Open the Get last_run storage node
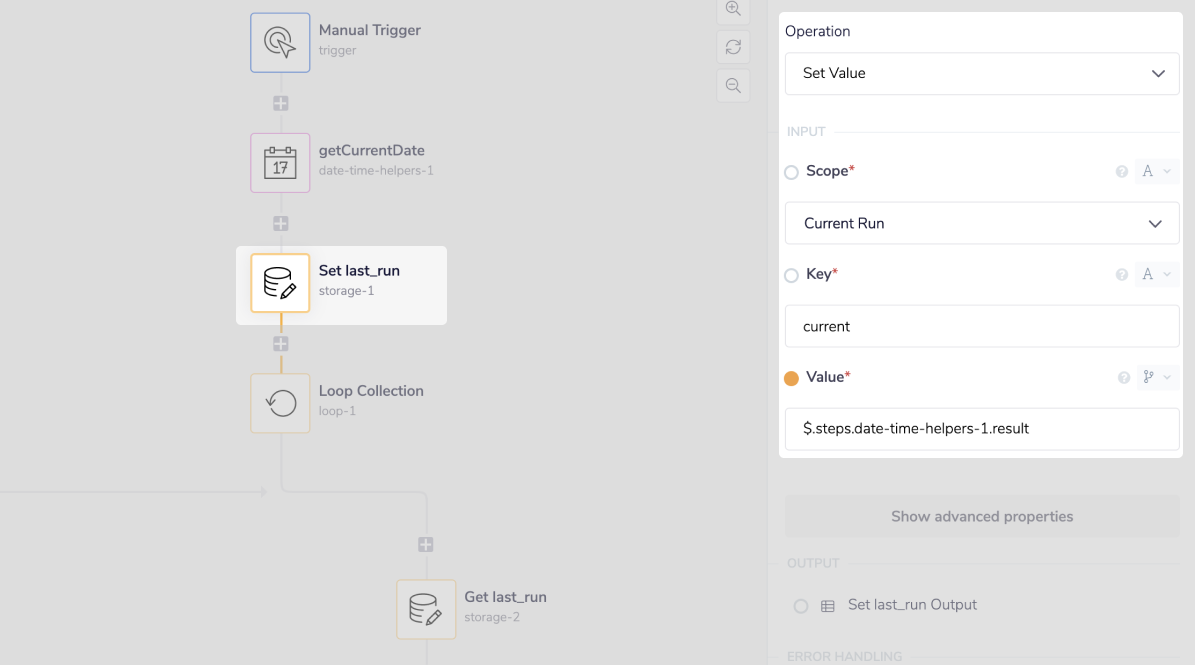 tap(426, 609)
